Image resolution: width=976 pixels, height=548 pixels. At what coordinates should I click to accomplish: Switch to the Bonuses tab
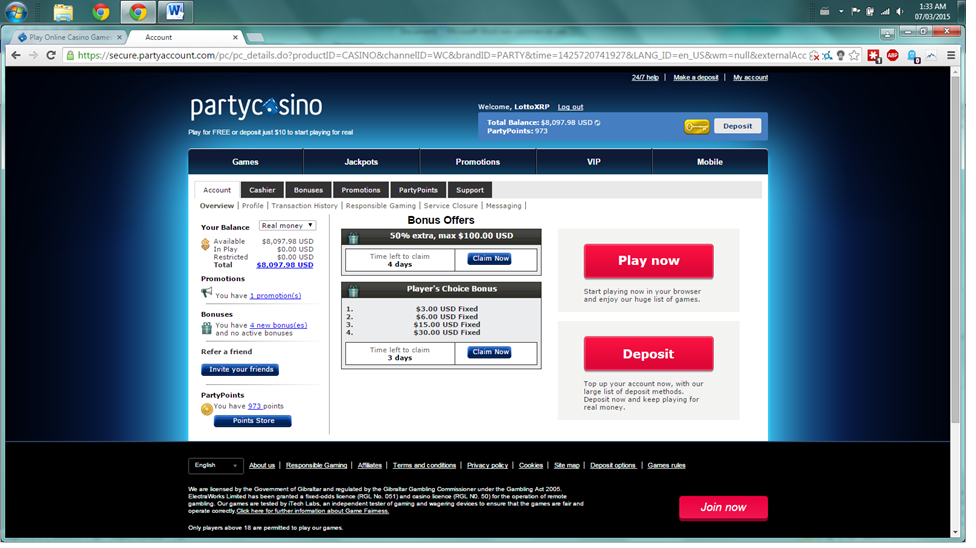pyautogui.click(x=308, y=191)
